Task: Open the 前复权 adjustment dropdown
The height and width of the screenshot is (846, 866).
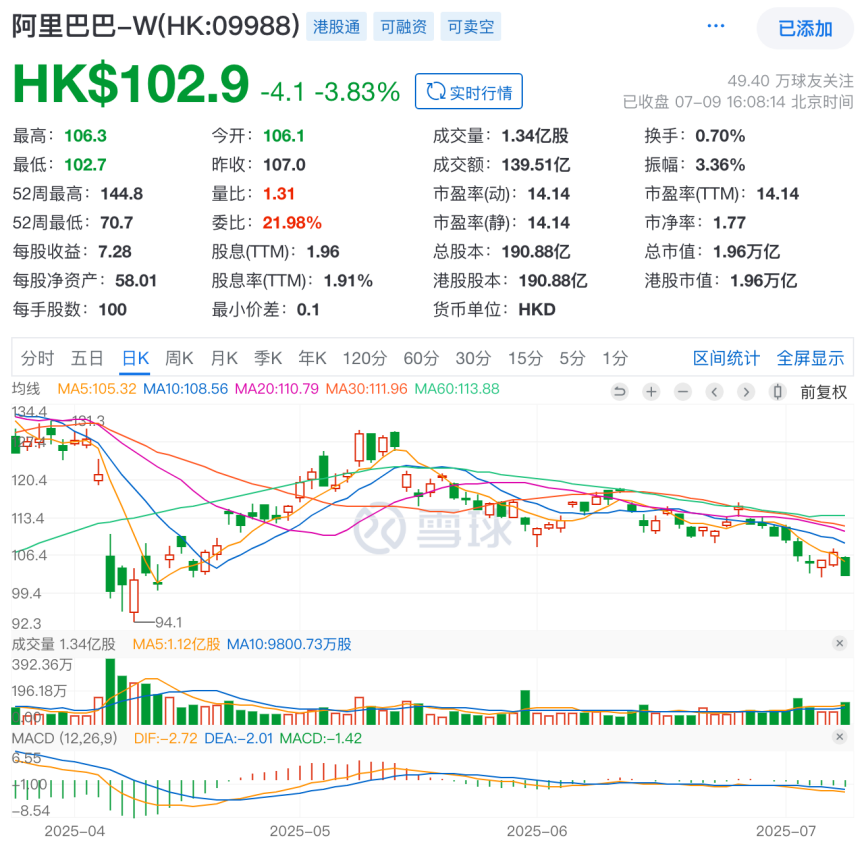Action: click(x=823, y=392)
